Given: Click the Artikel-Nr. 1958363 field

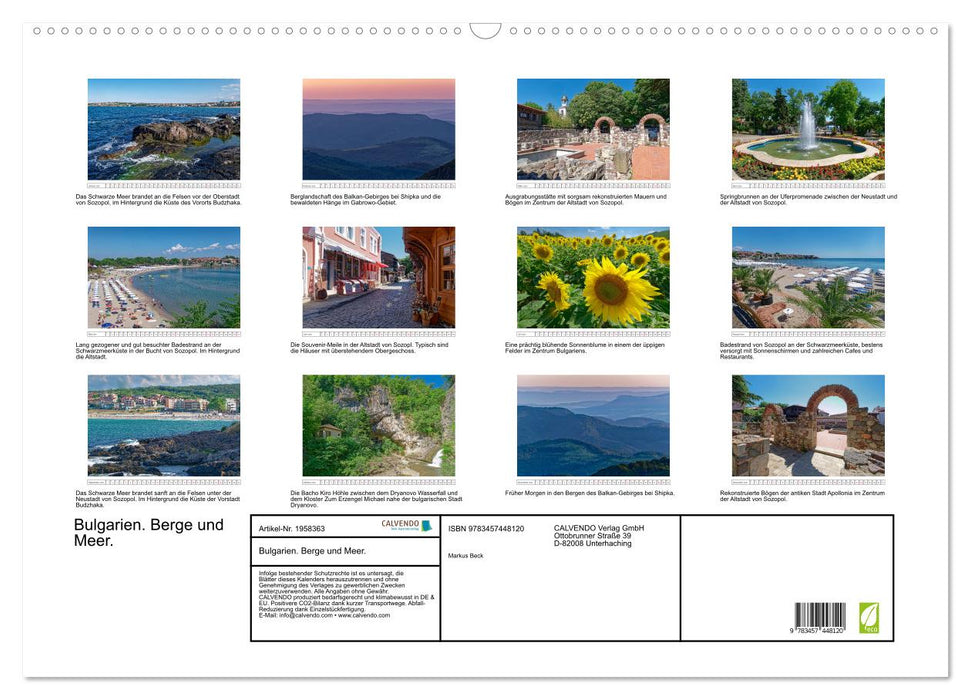Looking at the screenshot, I should (x=292, y=529).
